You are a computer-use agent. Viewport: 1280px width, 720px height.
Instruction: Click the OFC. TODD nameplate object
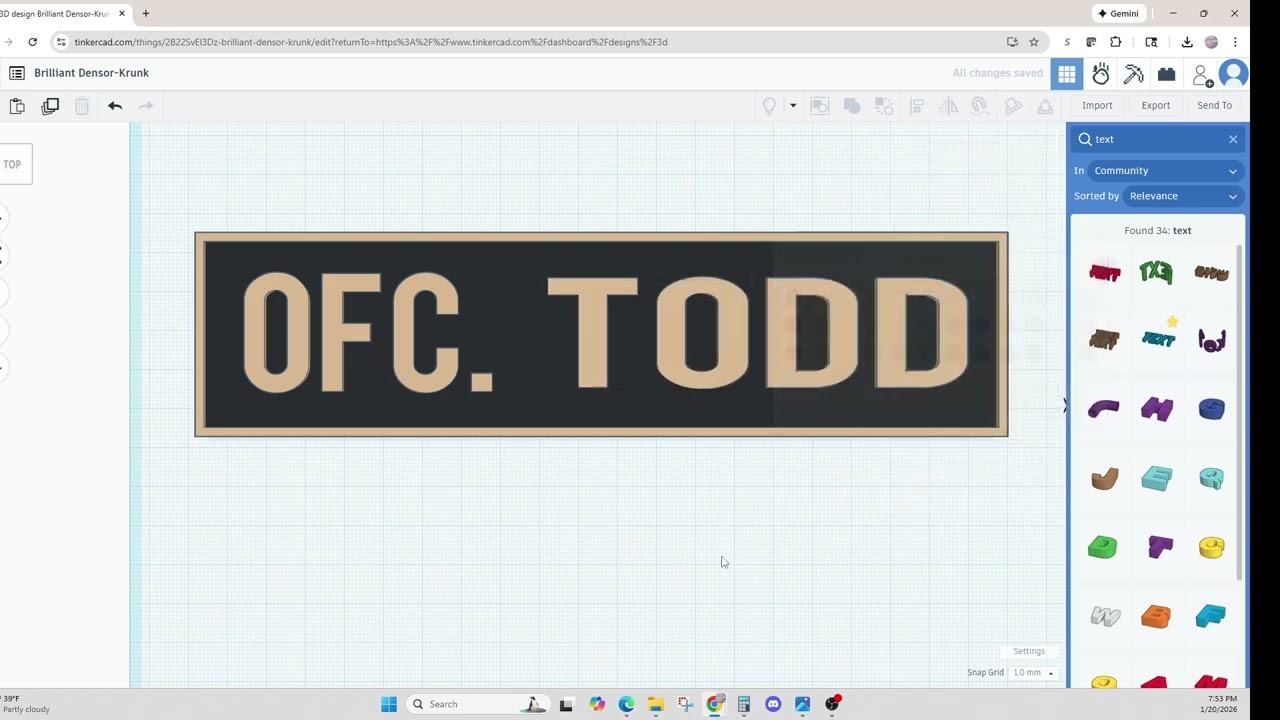601,335
